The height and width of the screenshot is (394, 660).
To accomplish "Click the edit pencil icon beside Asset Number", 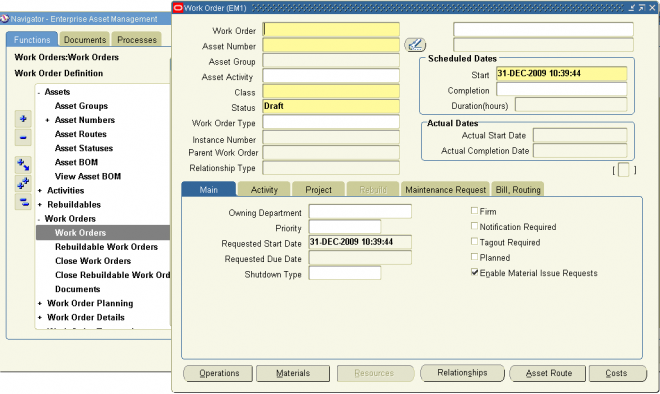I will point(415,45).
